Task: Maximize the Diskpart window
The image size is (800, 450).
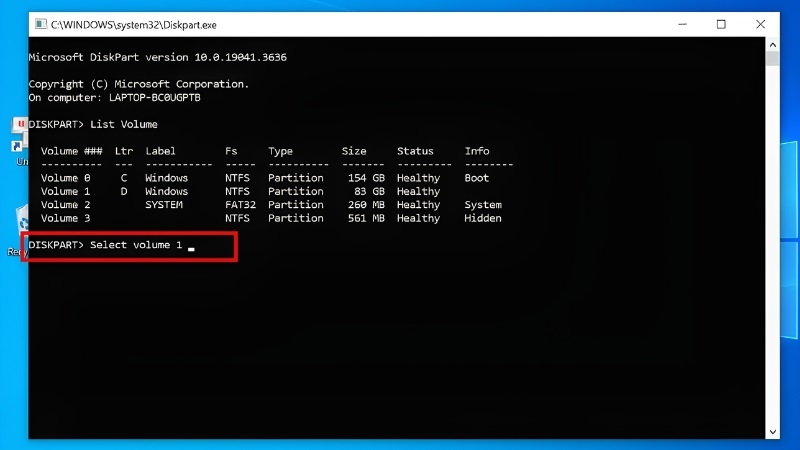Action: tap(721, 24)
